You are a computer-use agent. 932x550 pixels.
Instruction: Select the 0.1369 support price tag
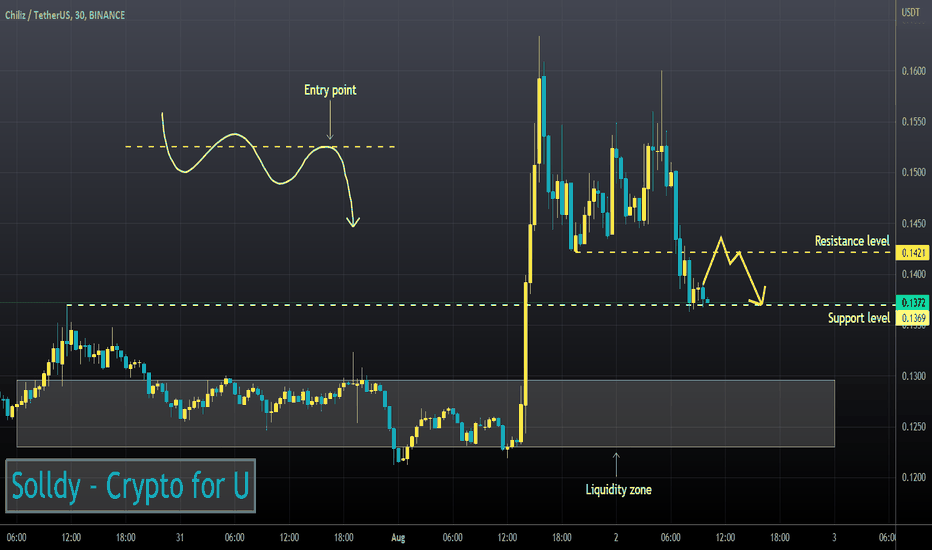click(x=912, y=318)
